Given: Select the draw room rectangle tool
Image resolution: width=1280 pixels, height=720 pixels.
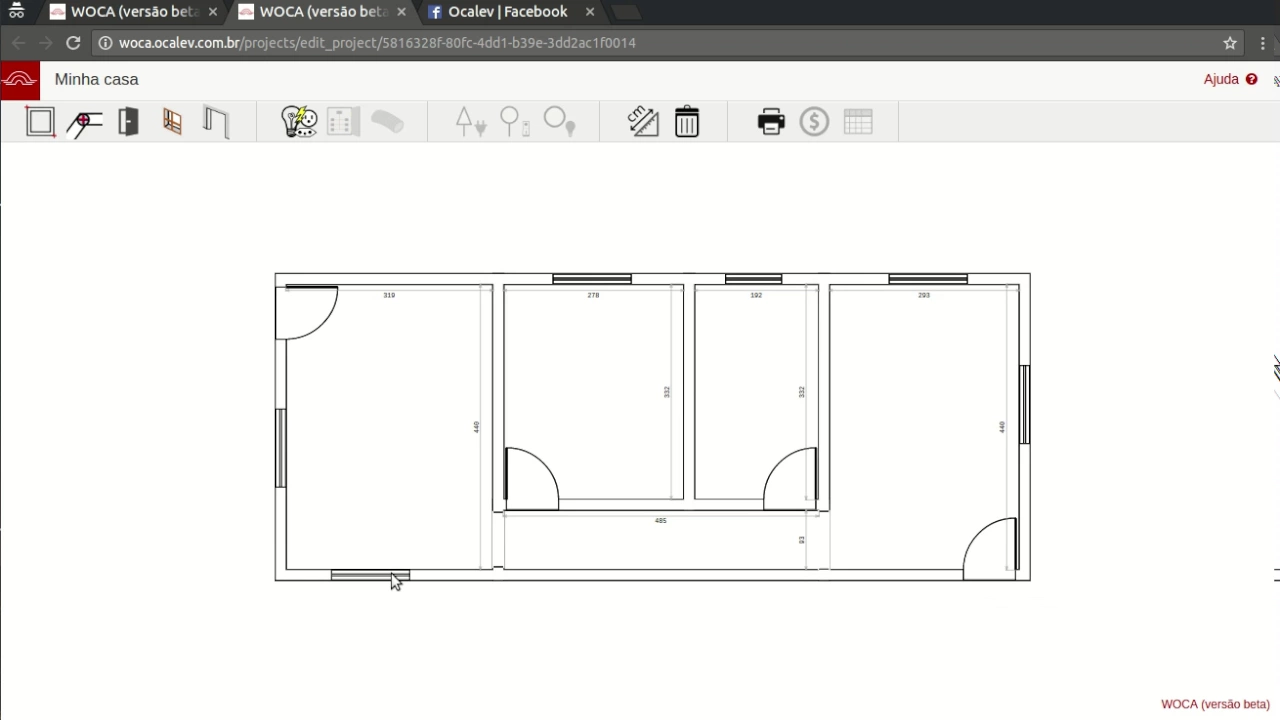Looking at the screenshot, I should [x=40, y=122].
